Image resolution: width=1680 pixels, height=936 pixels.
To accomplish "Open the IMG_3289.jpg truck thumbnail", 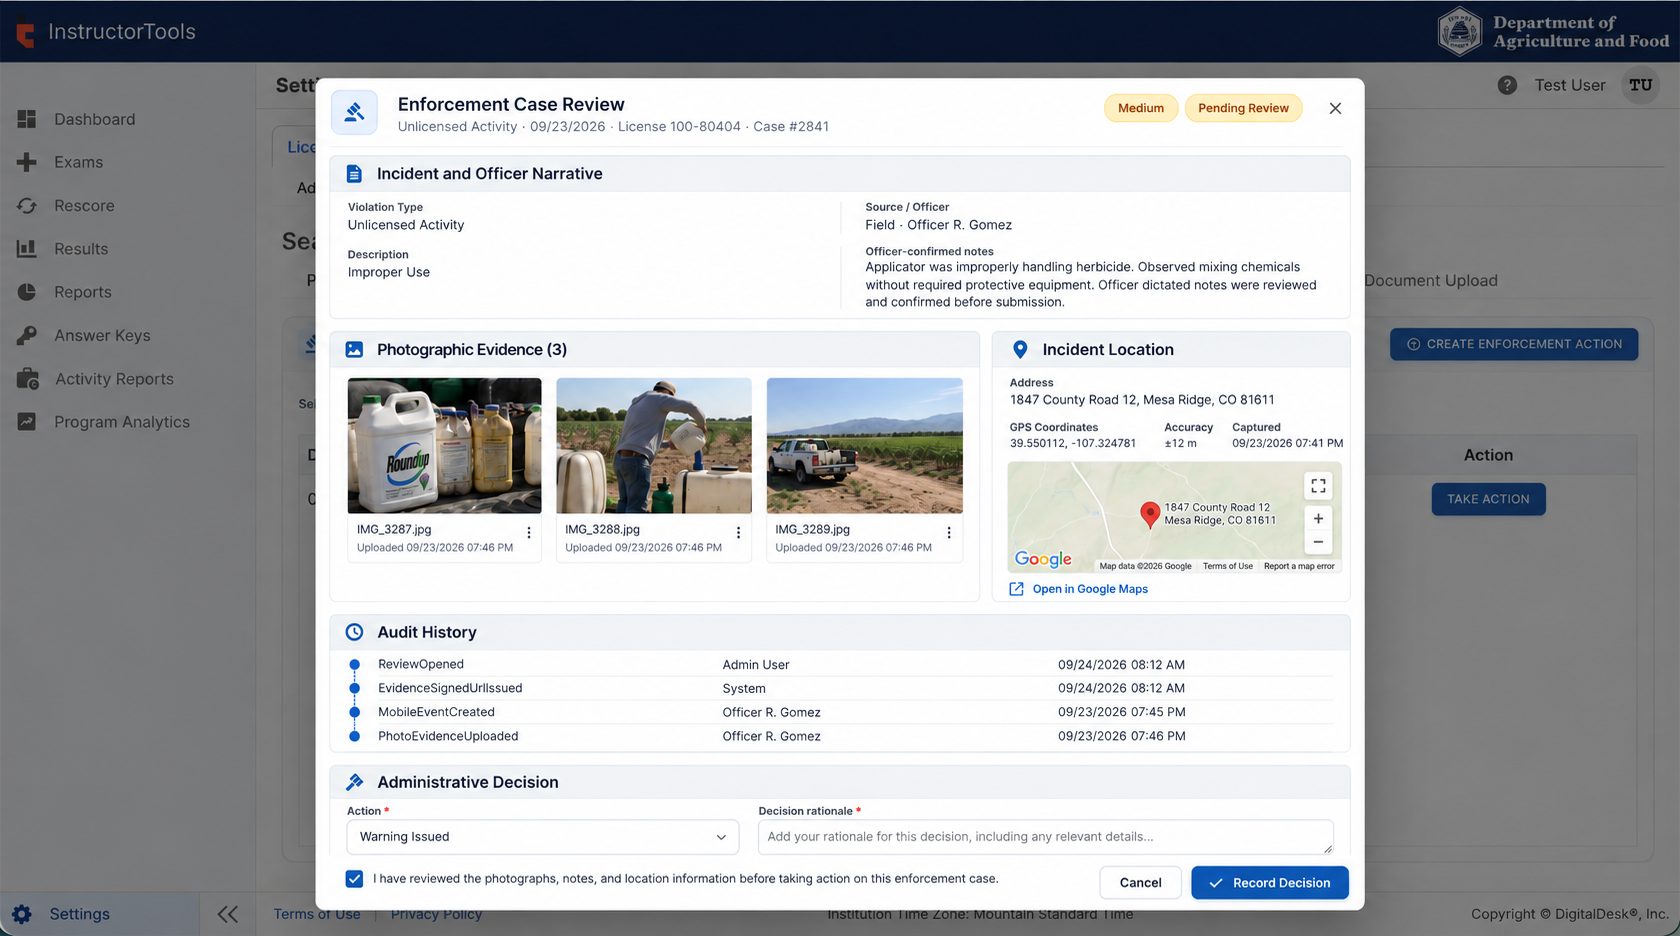I will (x=865, y=446).
